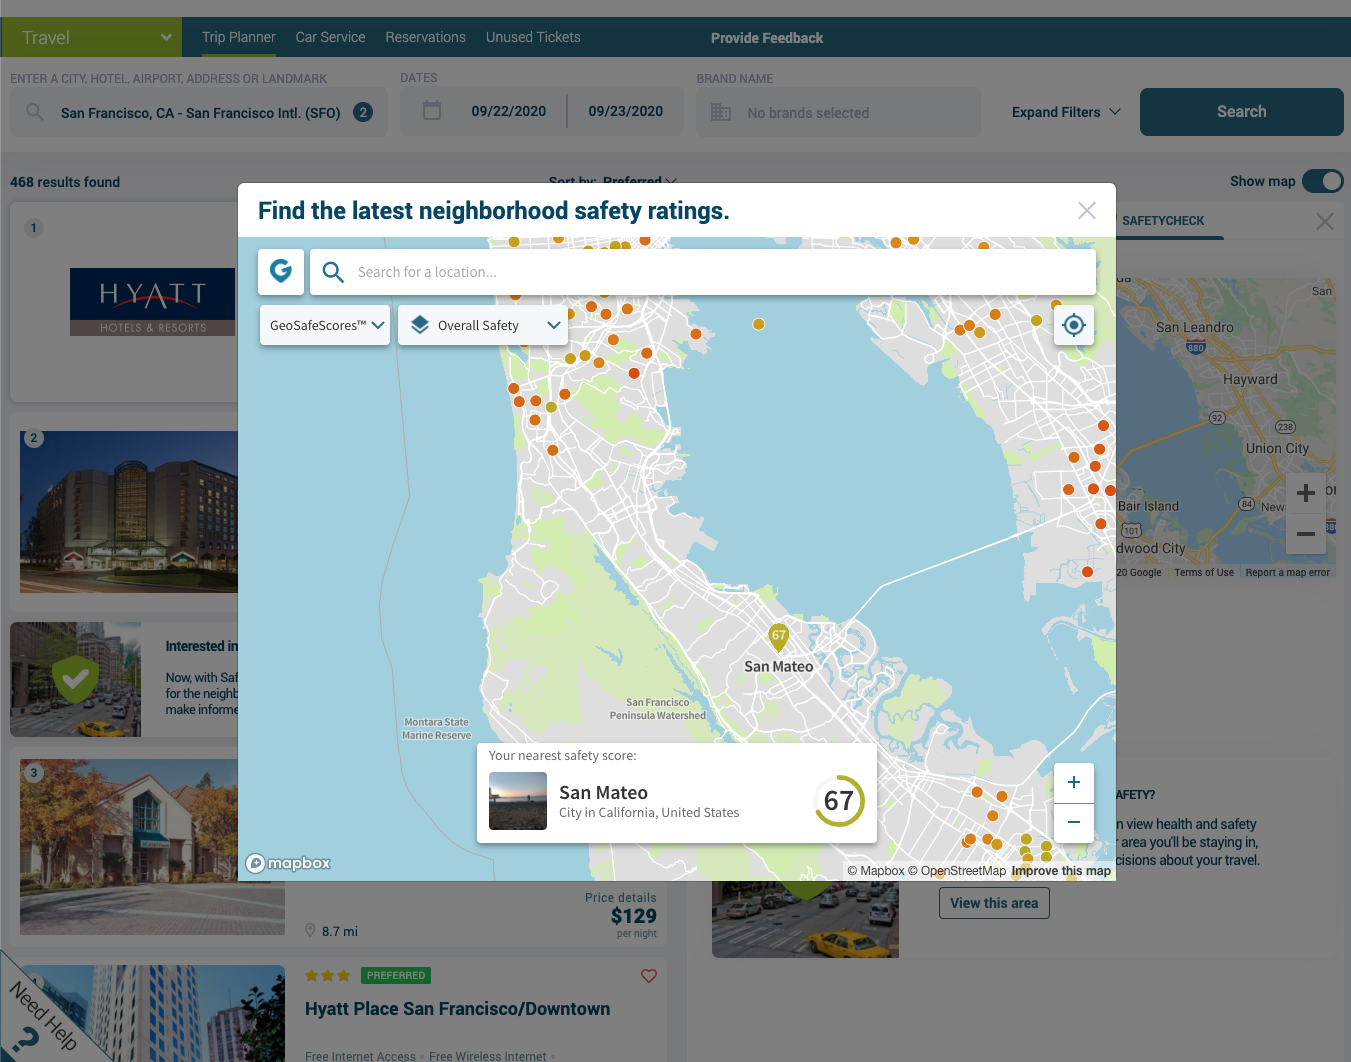Select the 09/23/2020 check-out date
1351x1062 pixels.
(x=626, y=111)
